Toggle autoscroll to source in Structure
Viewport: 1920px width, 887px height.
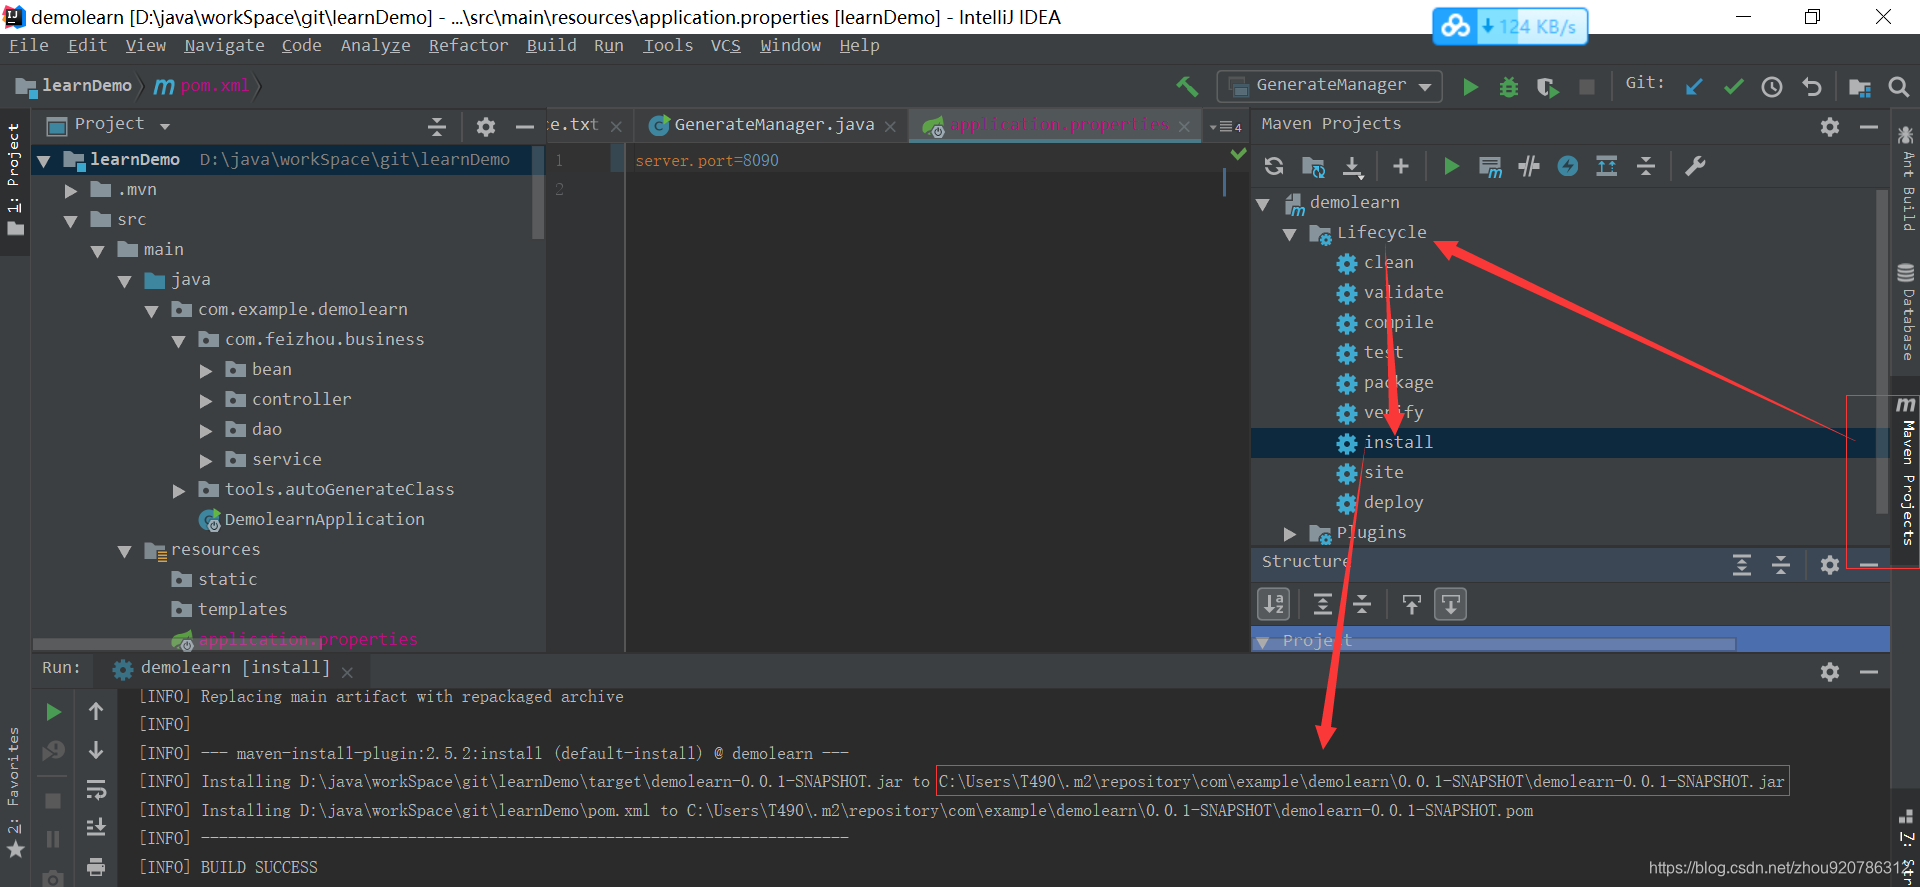coord(1411,604)
